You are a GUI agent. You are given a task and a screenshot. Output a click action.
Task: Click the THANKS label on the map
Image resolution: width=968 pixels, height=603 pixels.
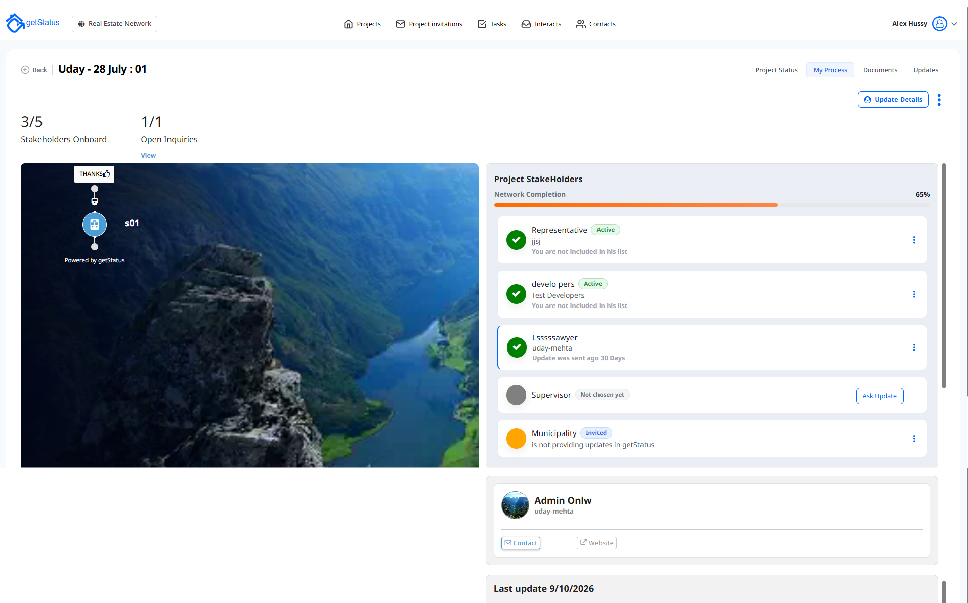[x=94, y=174]
